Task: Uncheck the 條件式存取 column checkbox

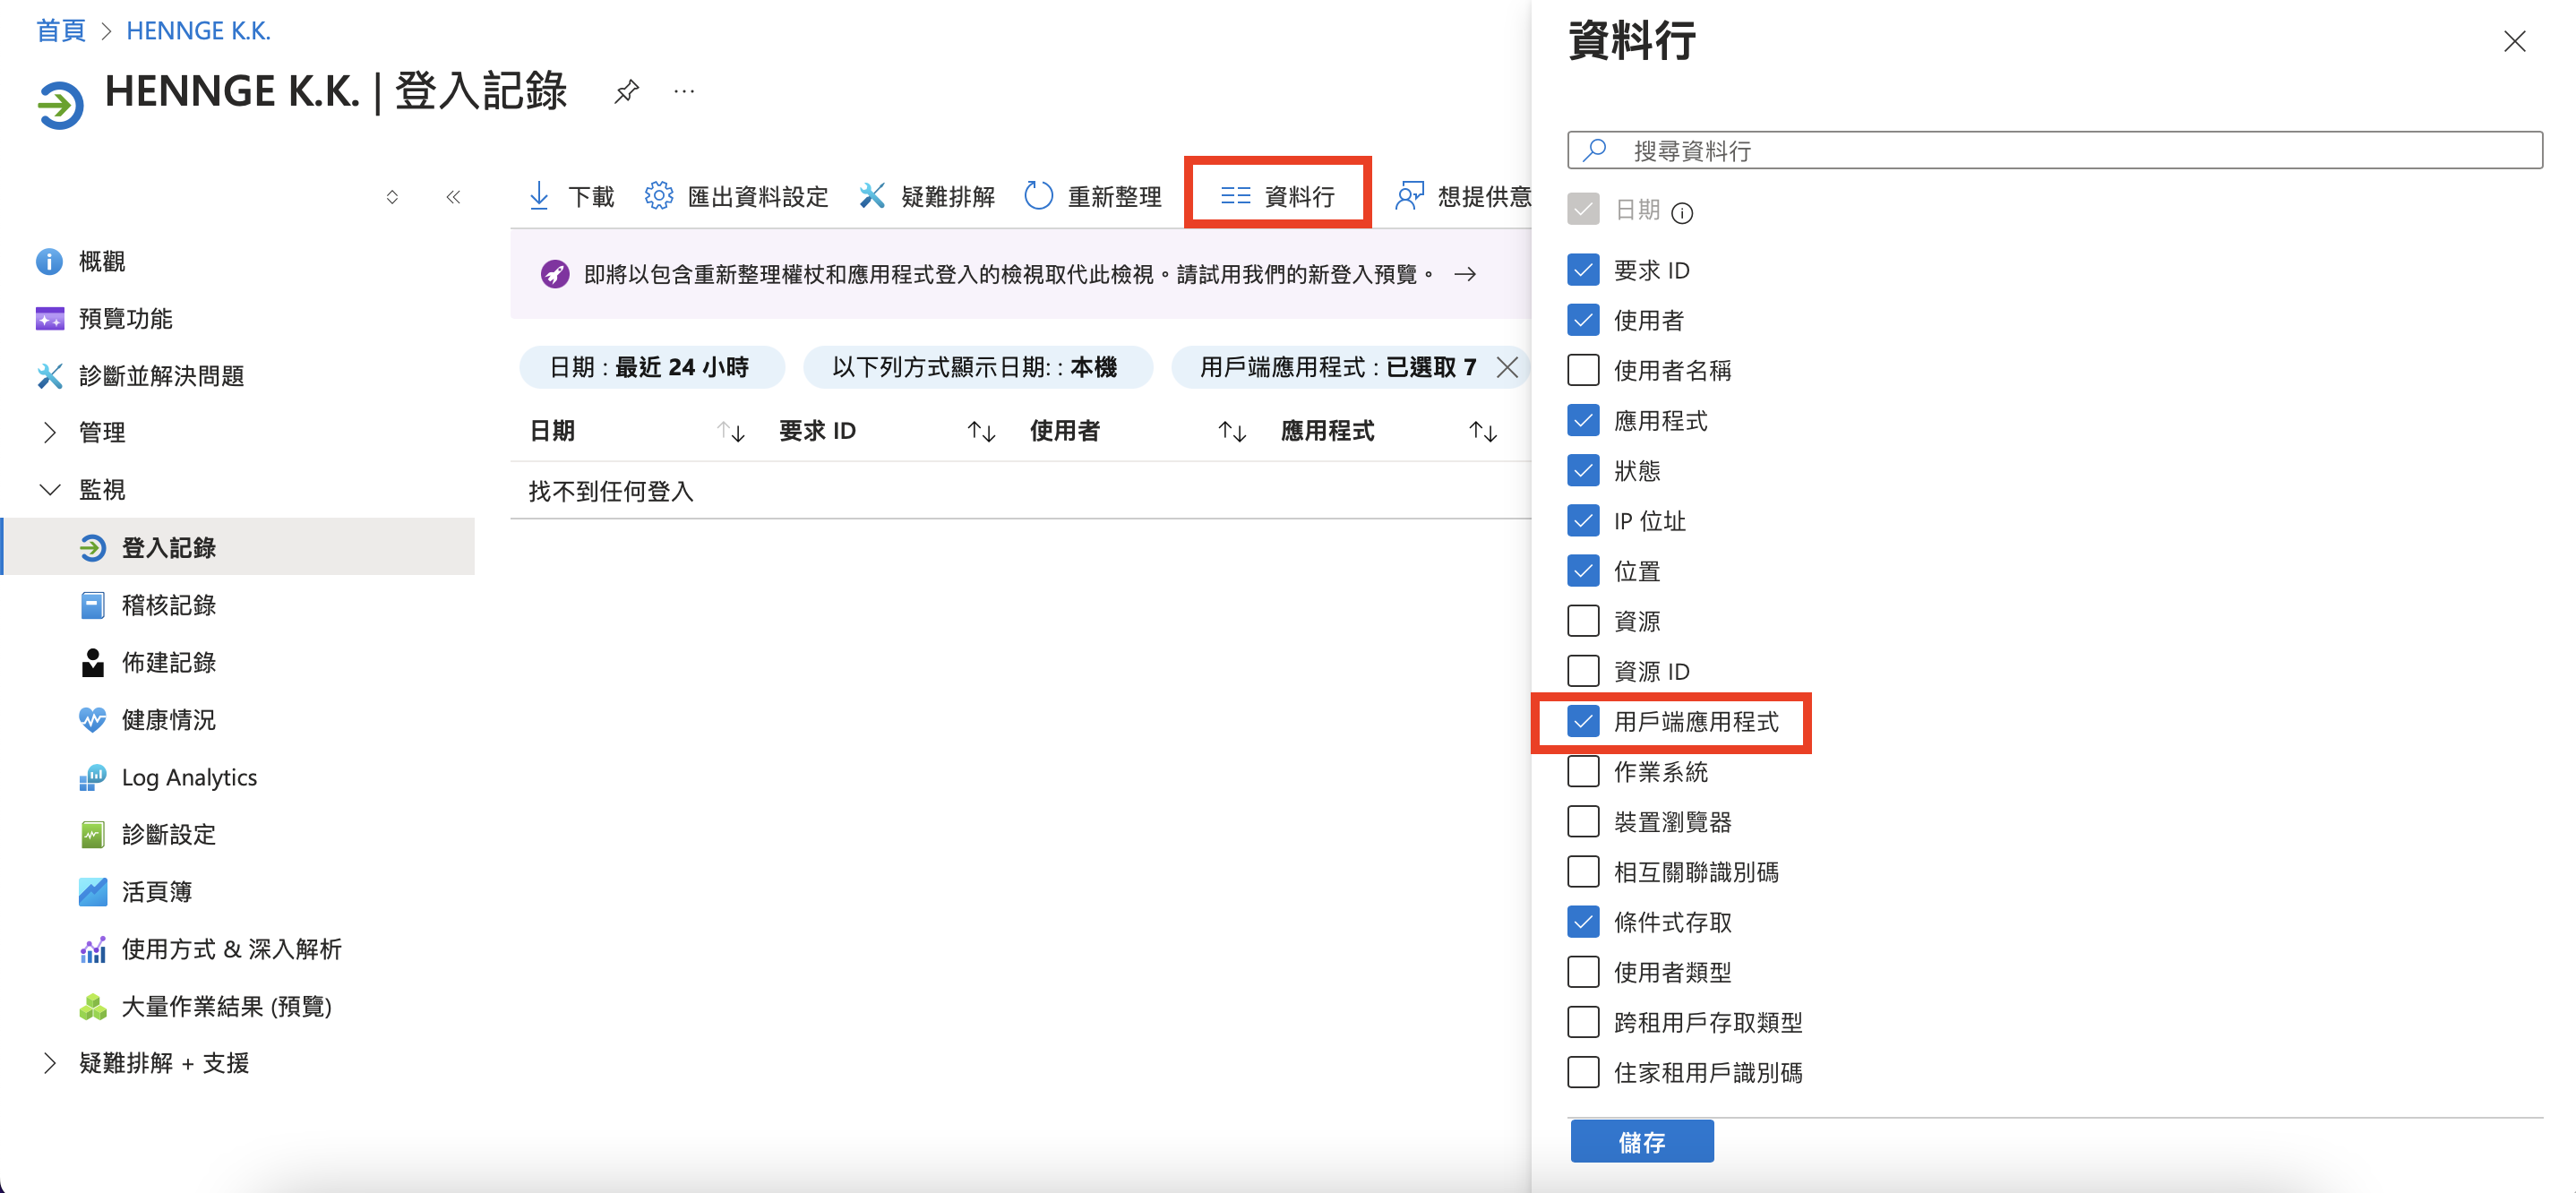Action: [x=1583, y=922]
